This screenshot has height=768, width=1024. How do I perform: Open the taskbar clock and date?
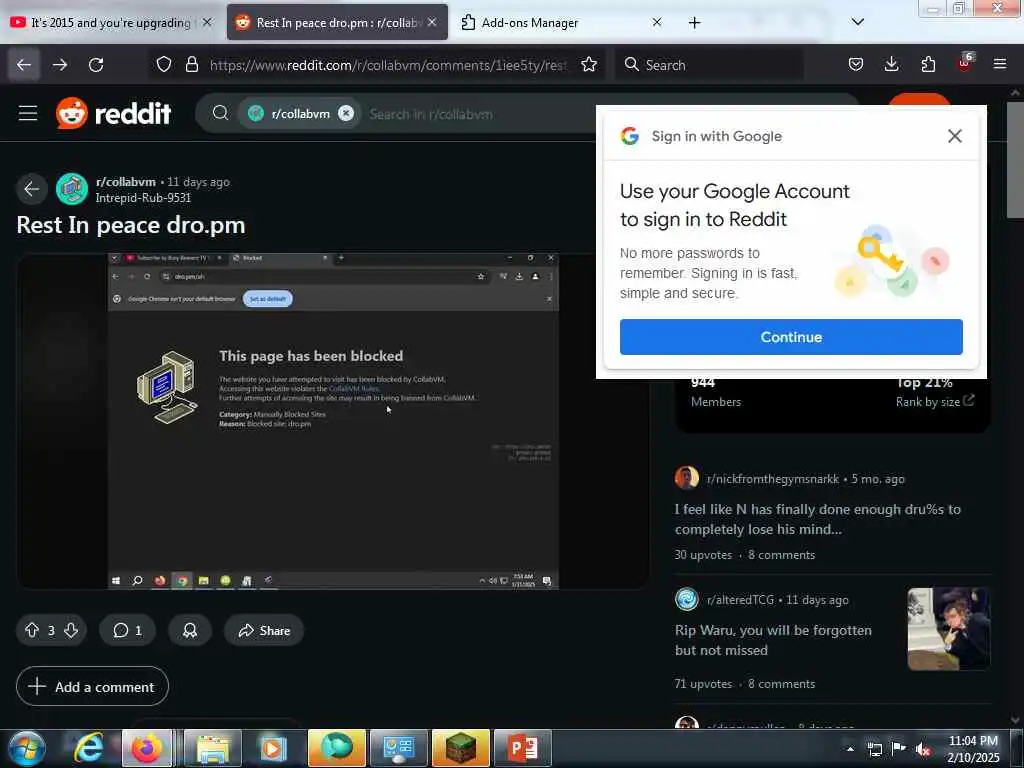pyautogui.click(x=973, y=749)
